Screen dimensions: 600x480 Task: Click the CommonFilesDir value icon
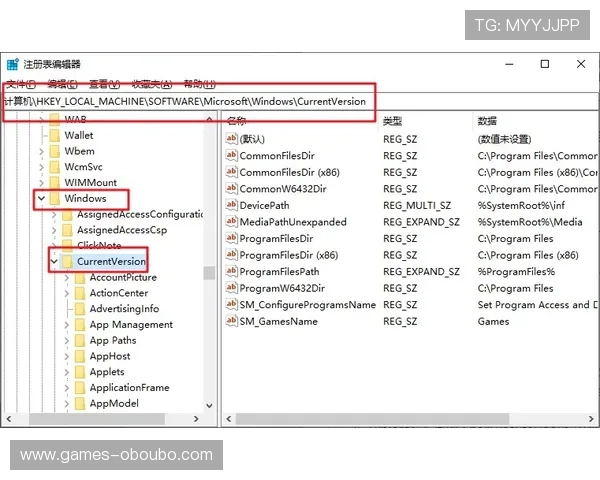231,156
